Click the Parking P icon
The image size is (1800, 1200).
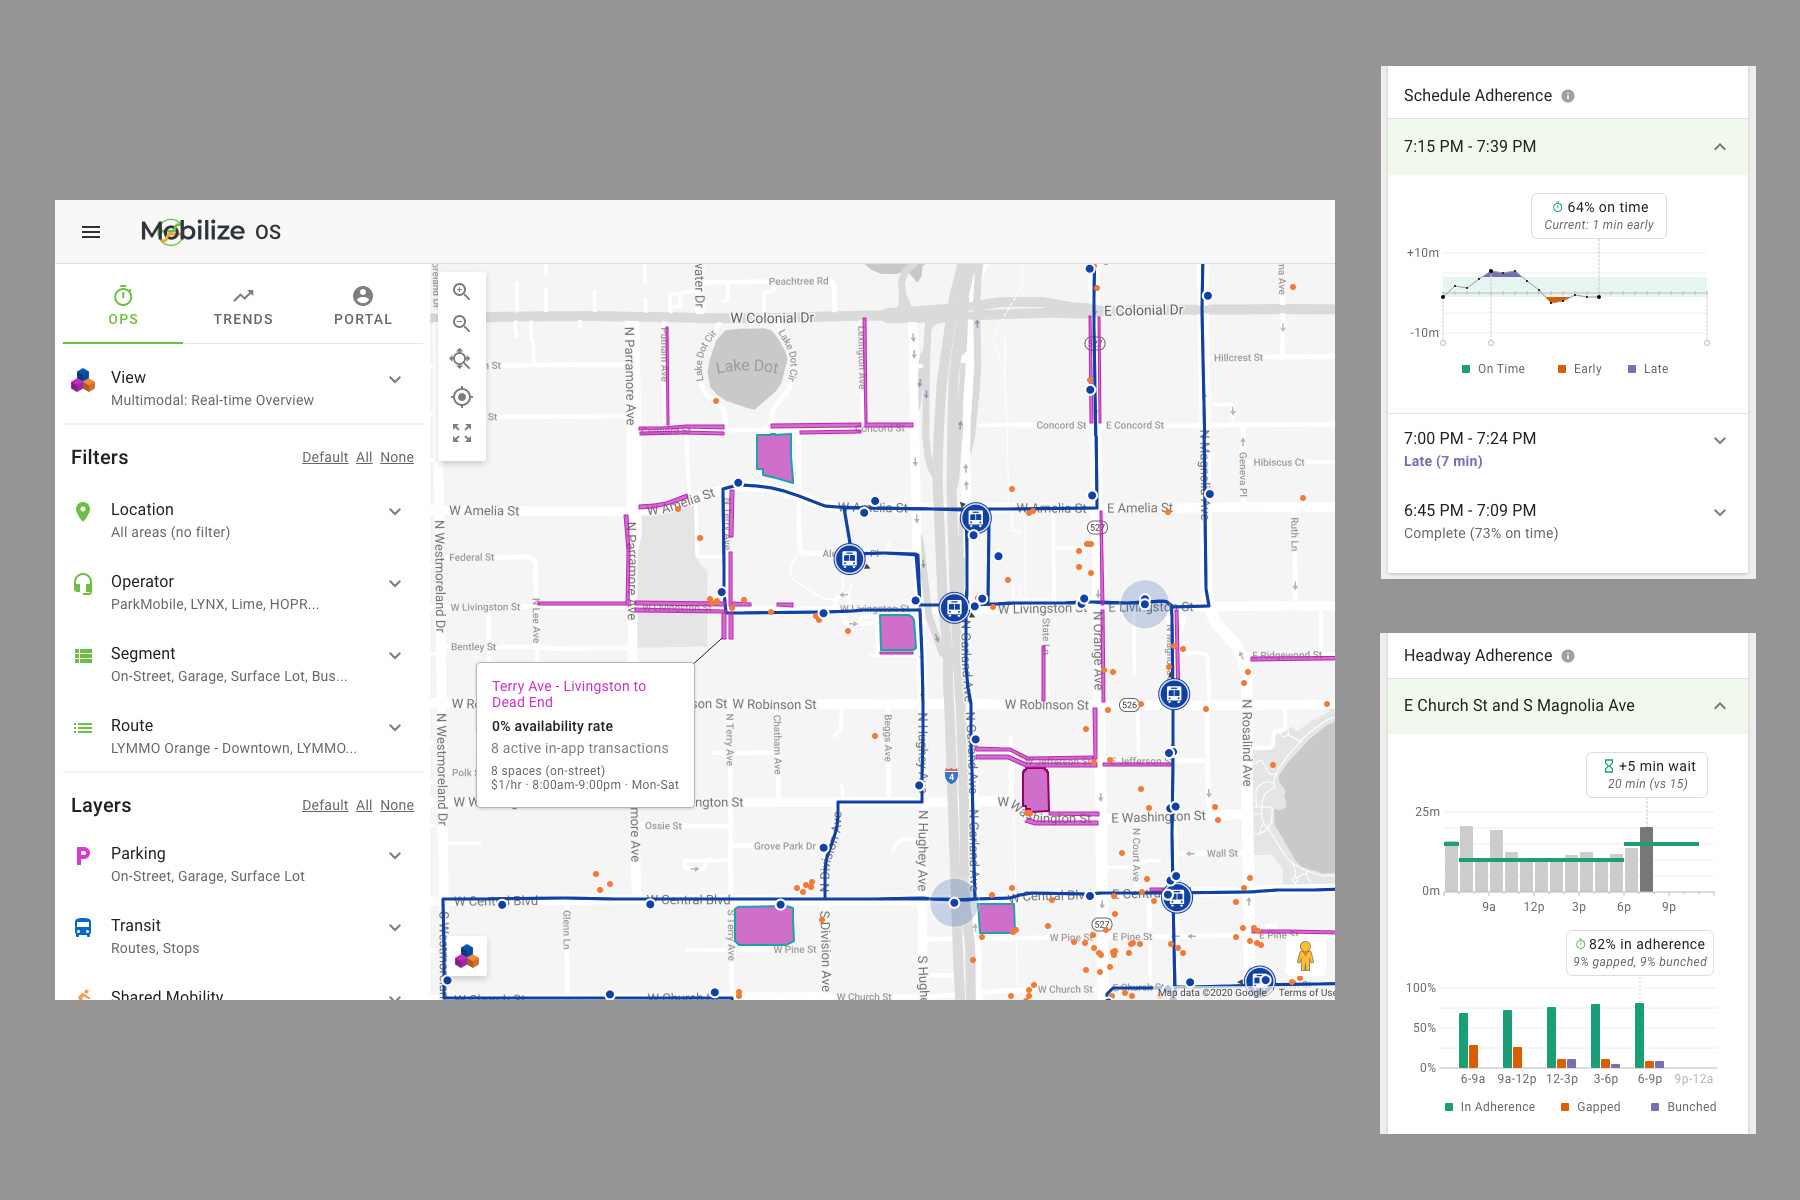pyautogui.click(x=83, y=856)
